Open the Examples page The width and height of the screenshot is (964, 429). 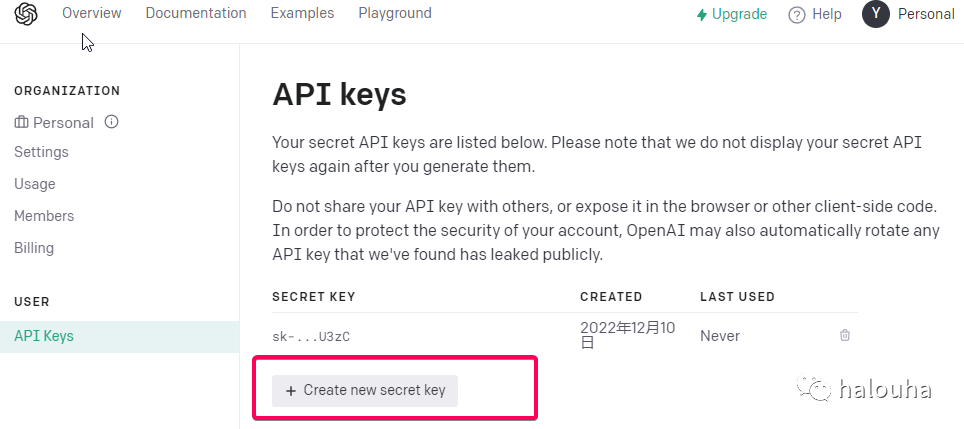point(302,13)
